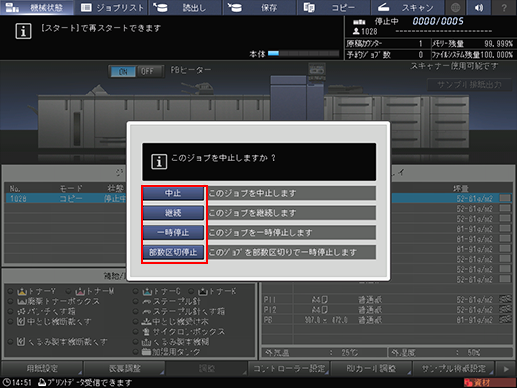Select the PB tray row
The image size is (517, 388).
pos(387,320)
